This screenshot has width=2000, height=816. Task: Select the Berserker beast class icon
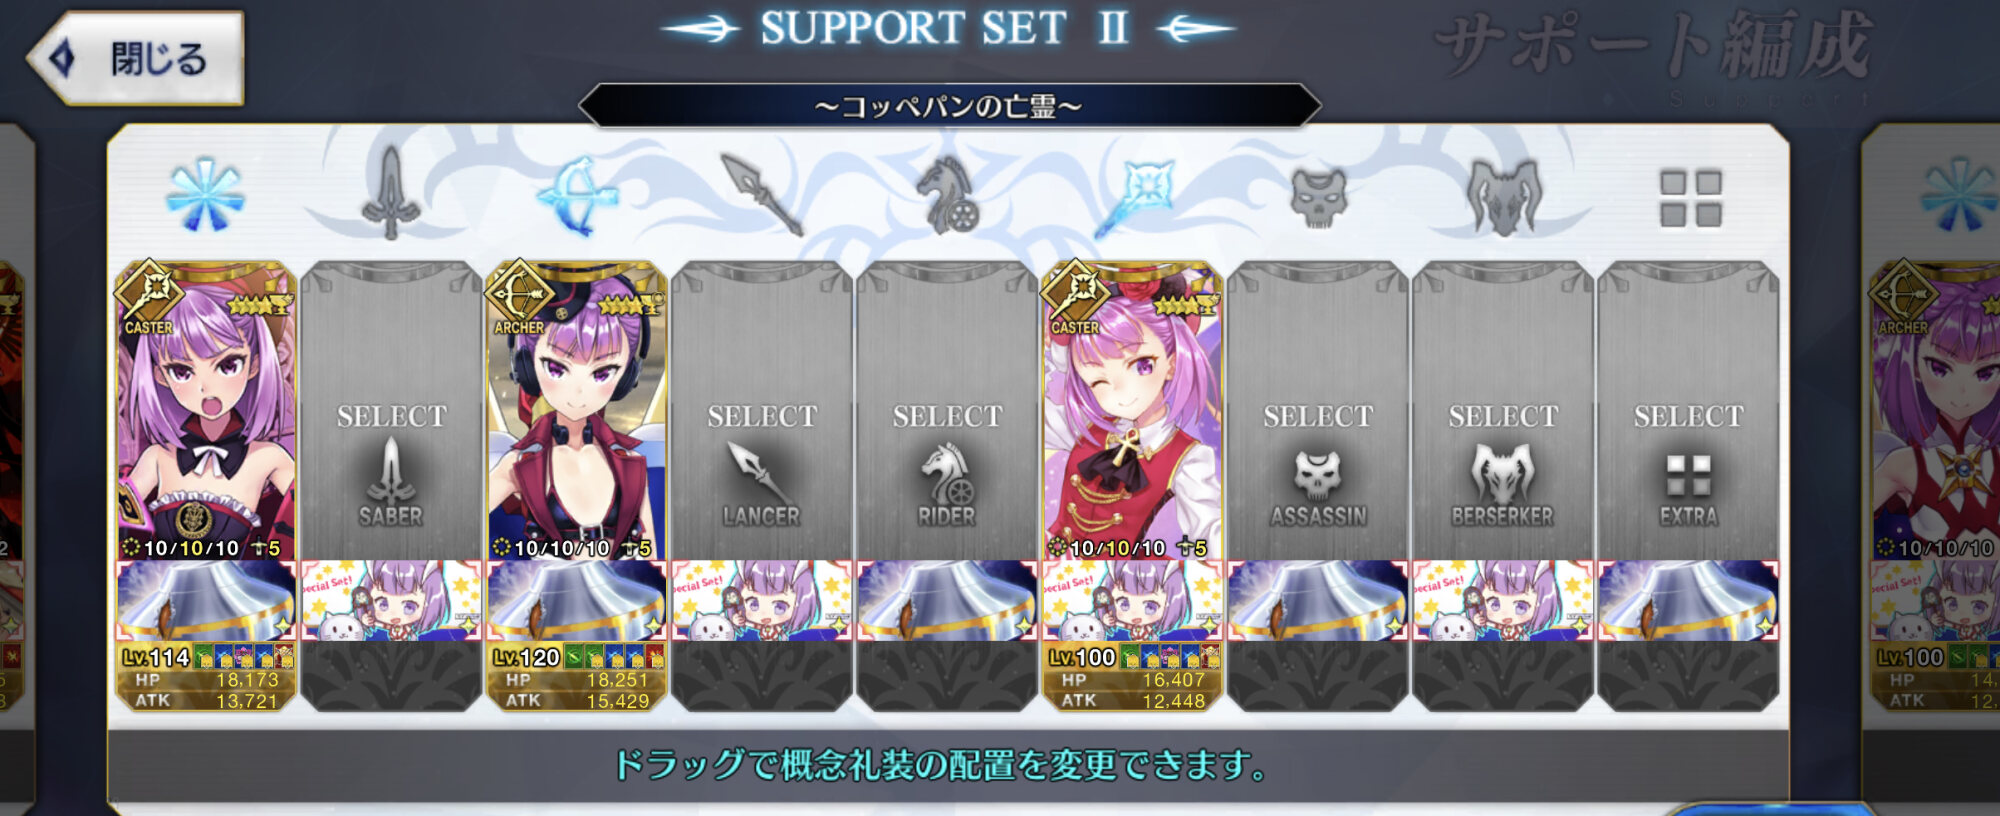pos(1503,196)
